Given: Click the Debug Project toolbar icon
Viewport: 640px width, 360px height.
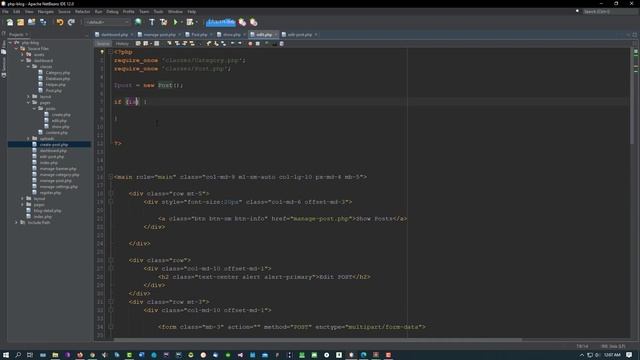Looking at the screenshot, I should coord(189,22).
